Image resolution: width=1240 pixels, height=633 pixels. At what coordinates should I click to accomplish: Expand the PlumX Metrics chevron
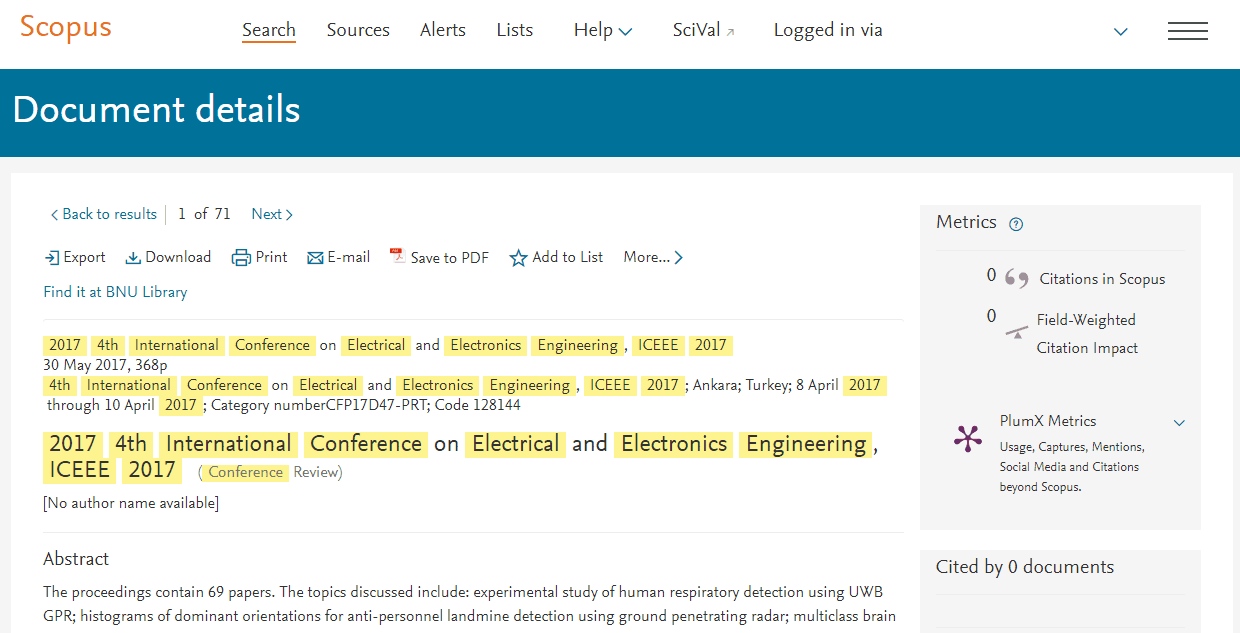(x=1179, y=423)
